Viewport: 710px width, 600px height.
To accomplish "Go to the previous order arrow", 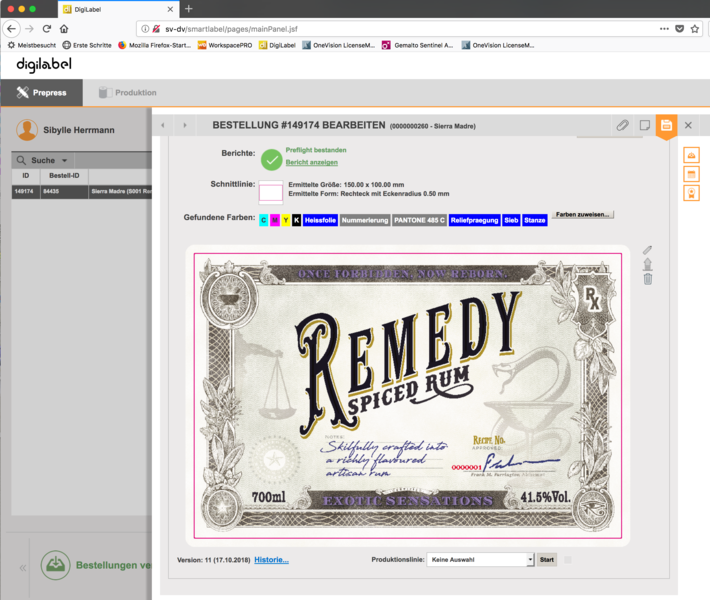I will pos(164,125).
